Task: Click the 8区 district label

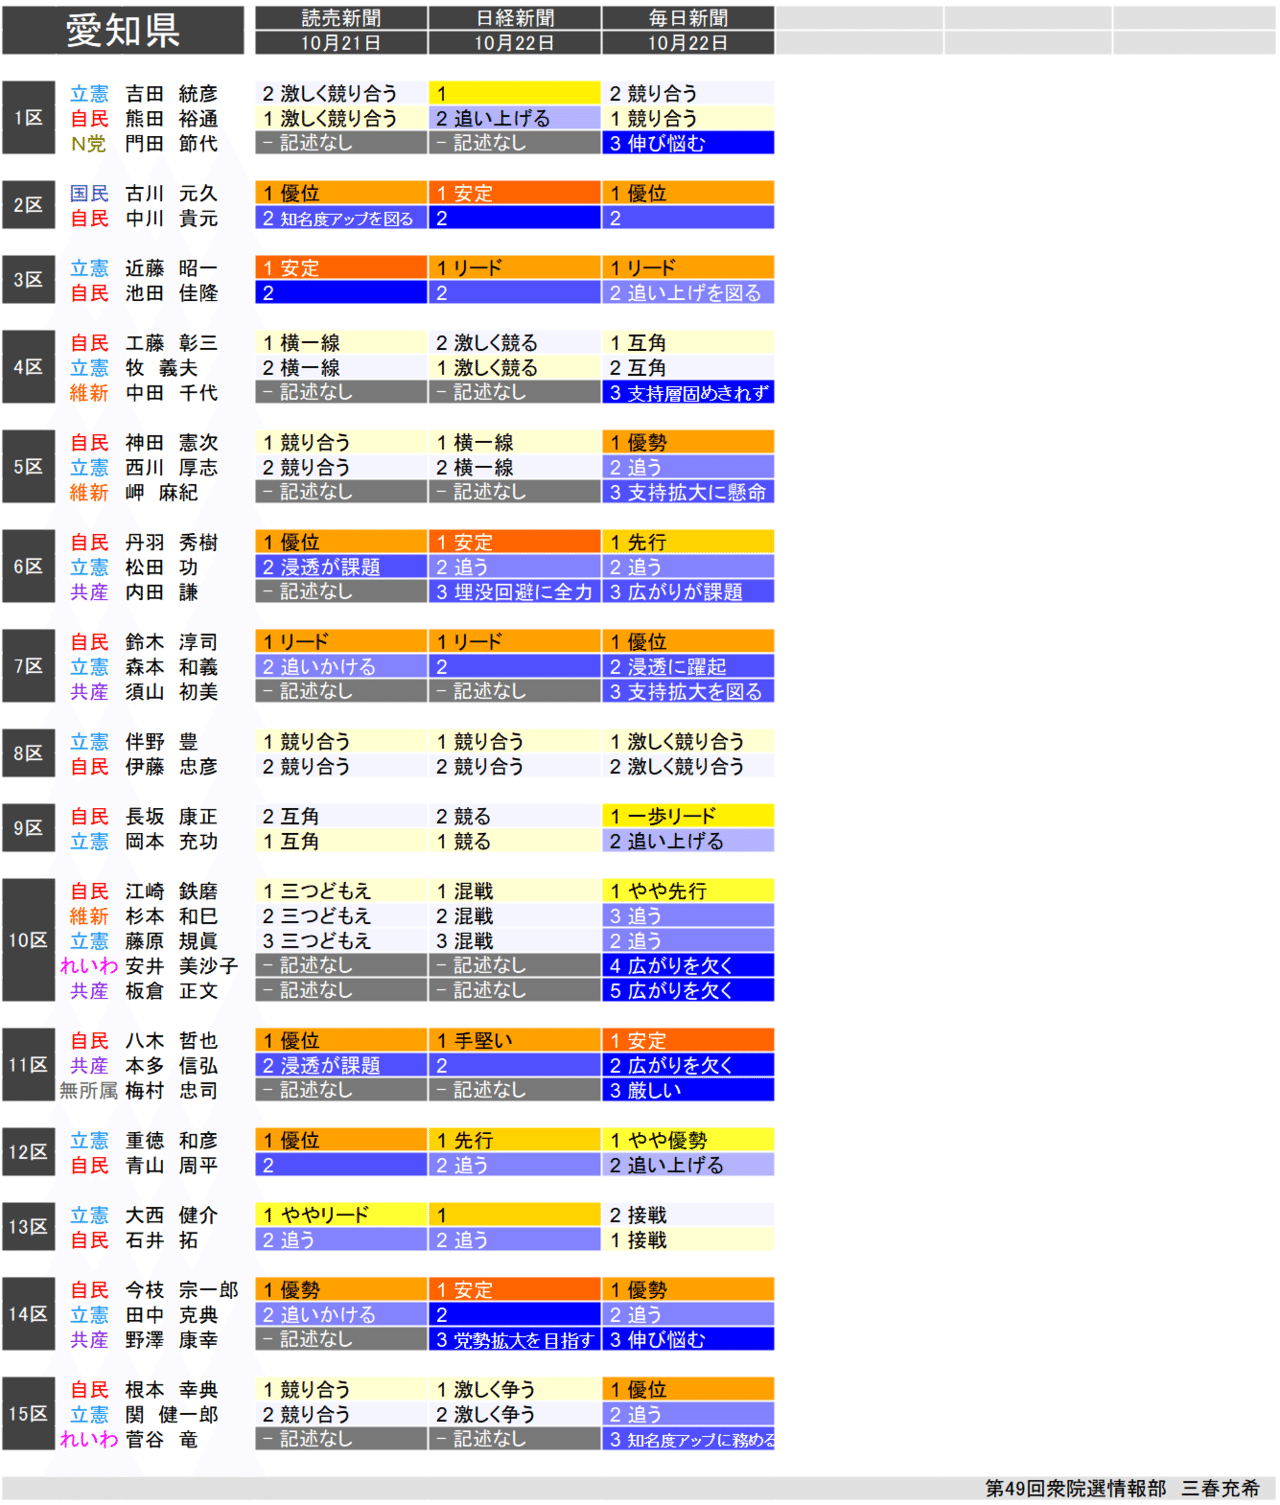Action: click(x=28, y=753)
